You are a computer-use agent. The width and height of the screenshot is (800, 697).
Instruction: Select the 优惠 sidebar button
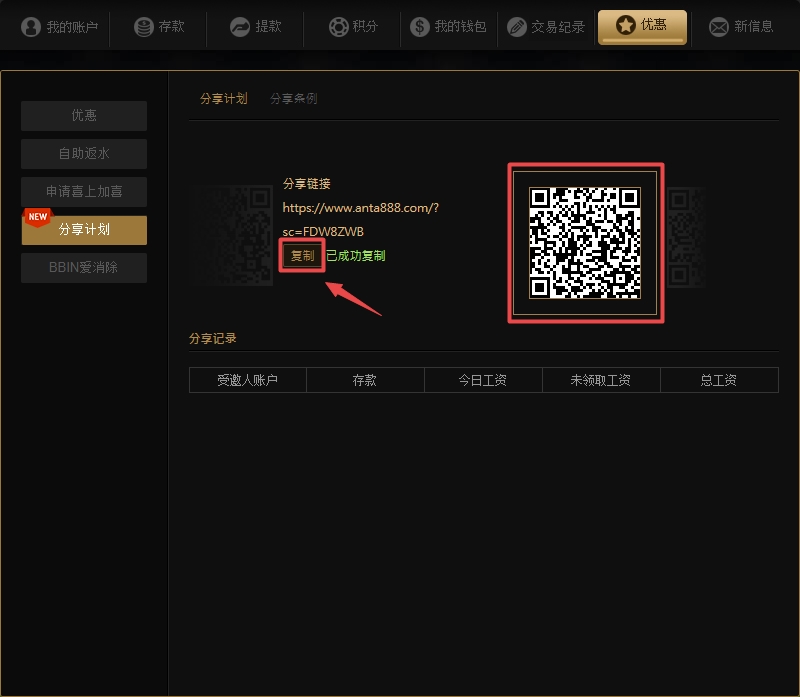(x=84, y=115)
